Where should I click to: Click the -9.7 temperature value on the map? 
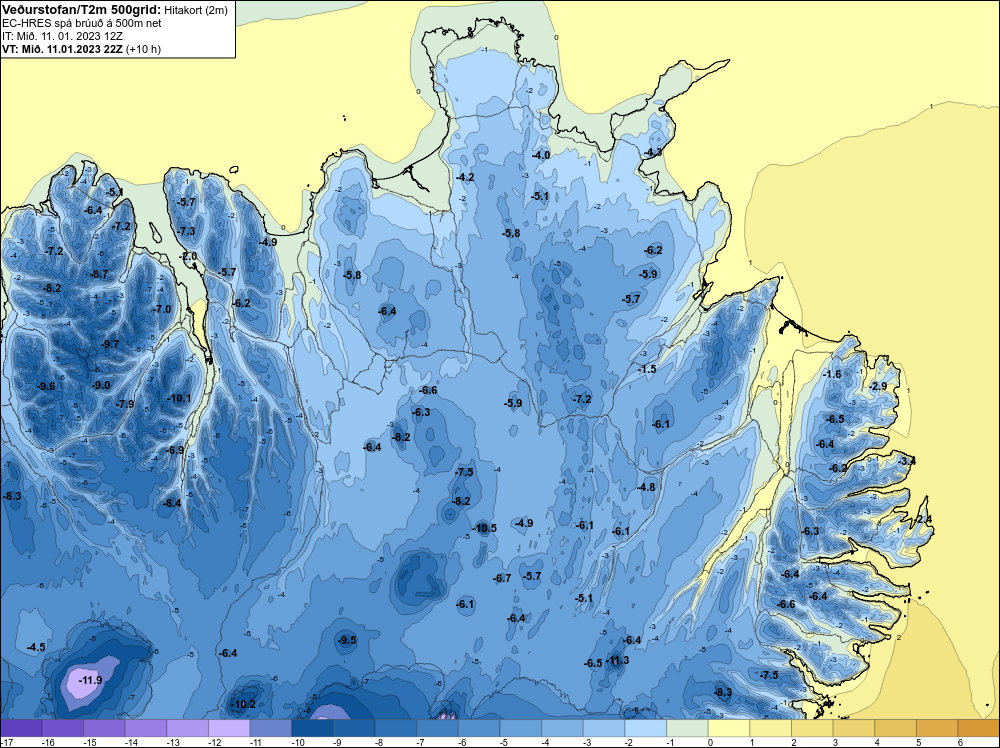pyautogui.click(x=110, y=344)
